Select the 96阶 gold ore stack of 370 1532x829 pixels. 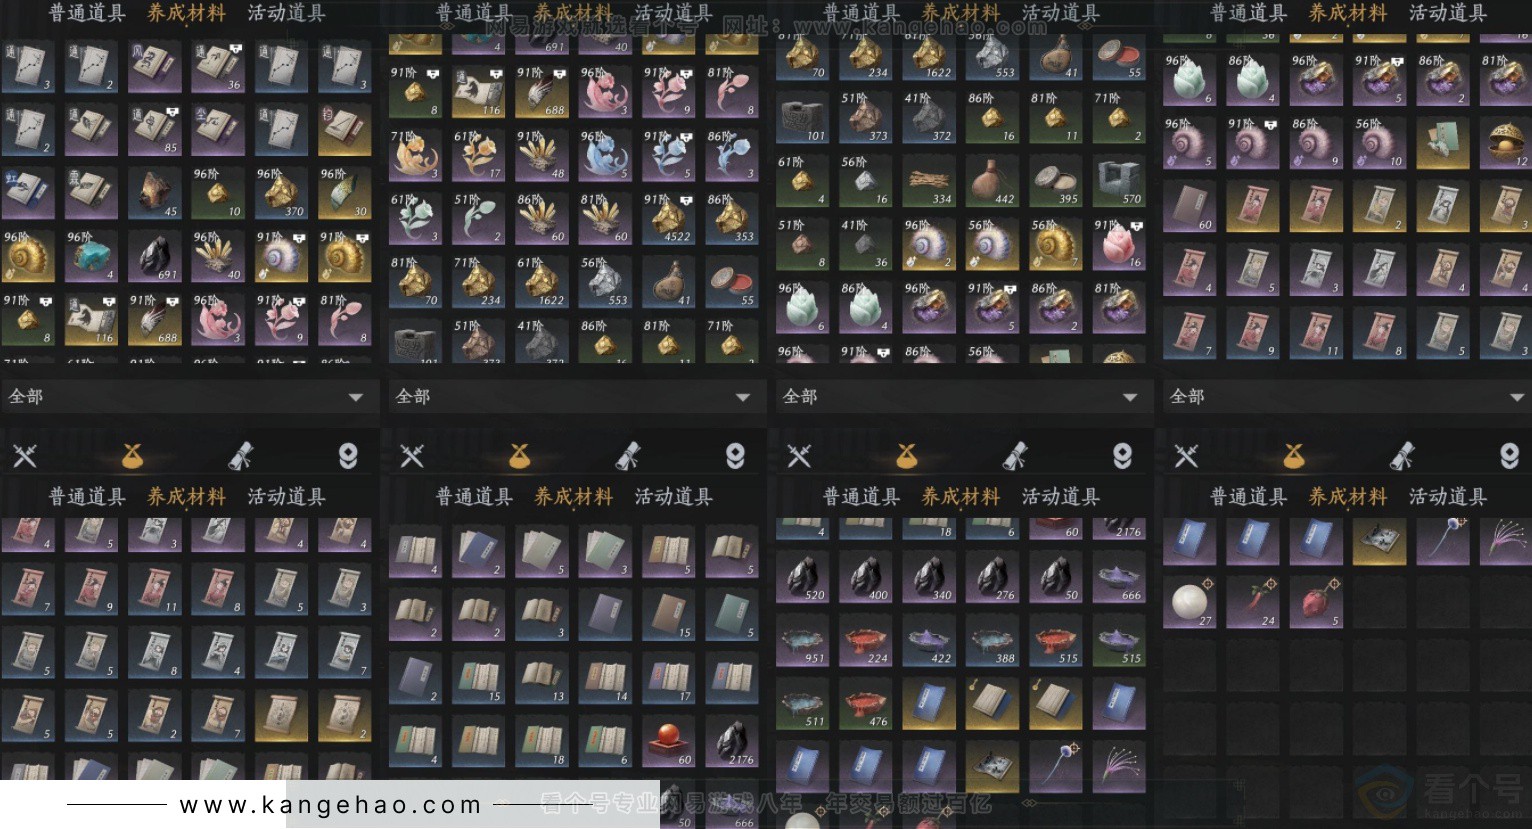click(281, 193)
